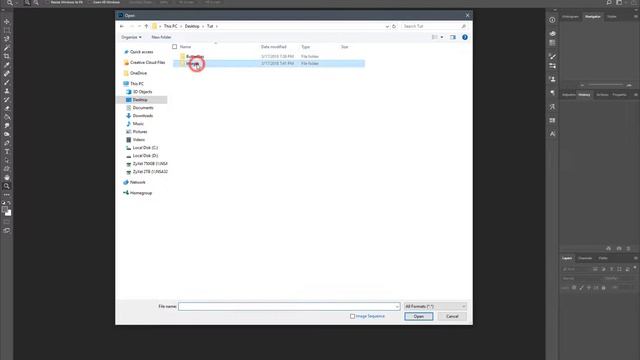This screenshot has width=640, height=360.
Task: Select the Brush tool
Action: coord(7,82)
